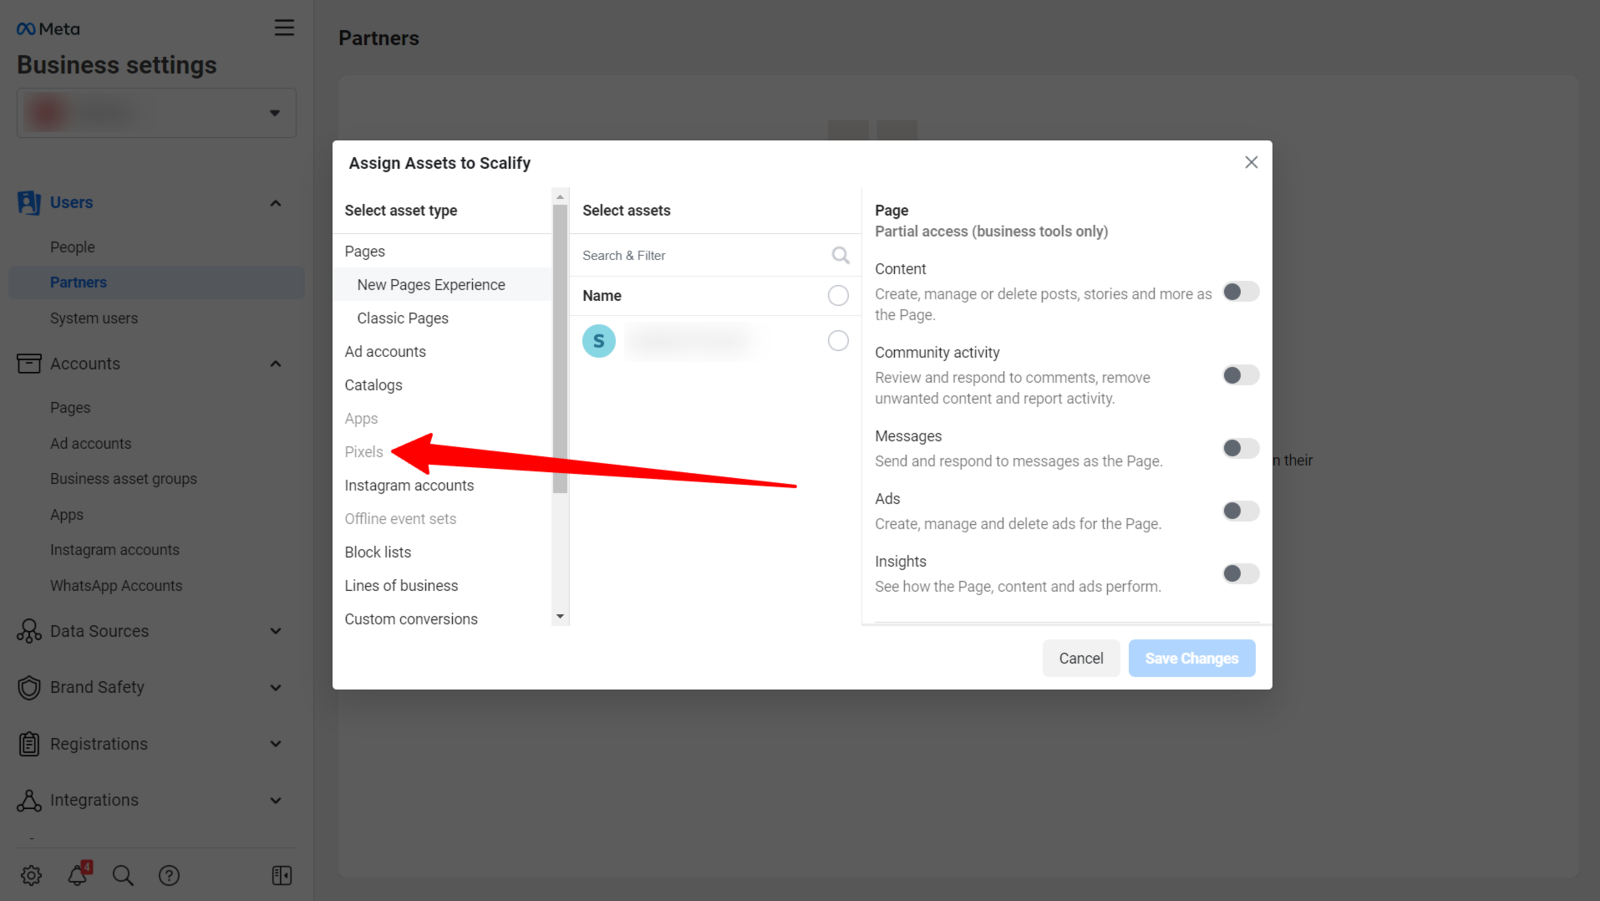
Task: Open the hamburger menu icon
Action: (284, 28)
